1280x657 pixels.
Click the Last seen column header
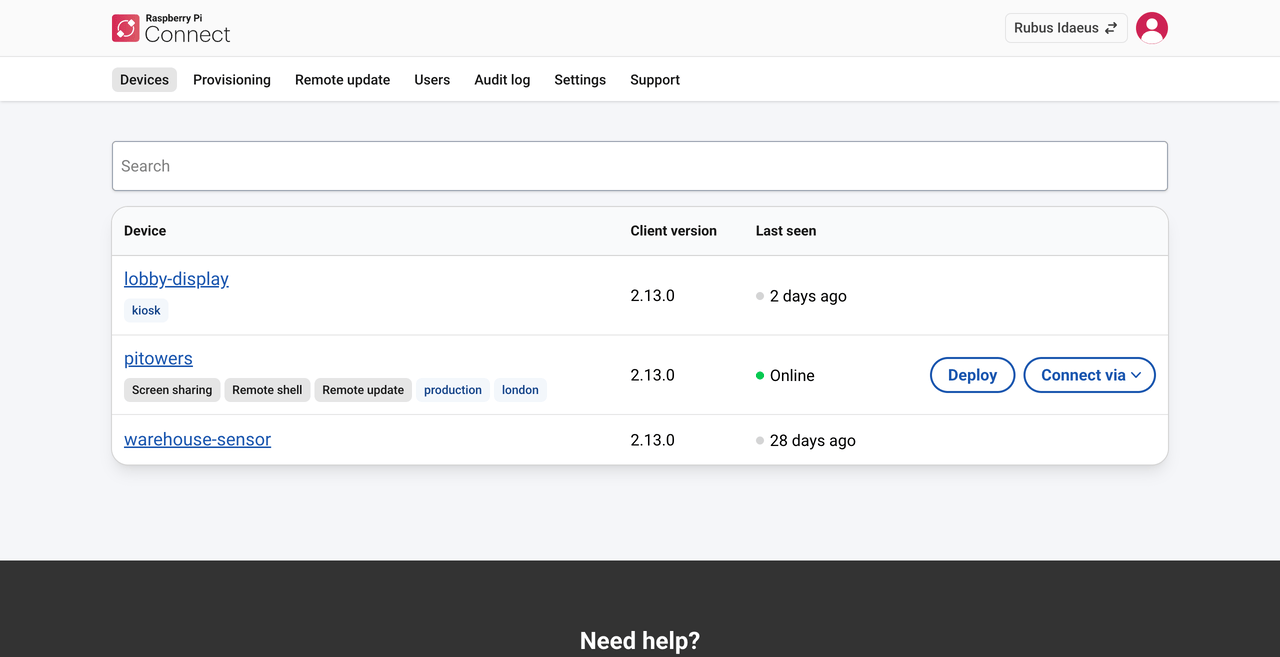[786, 231]
